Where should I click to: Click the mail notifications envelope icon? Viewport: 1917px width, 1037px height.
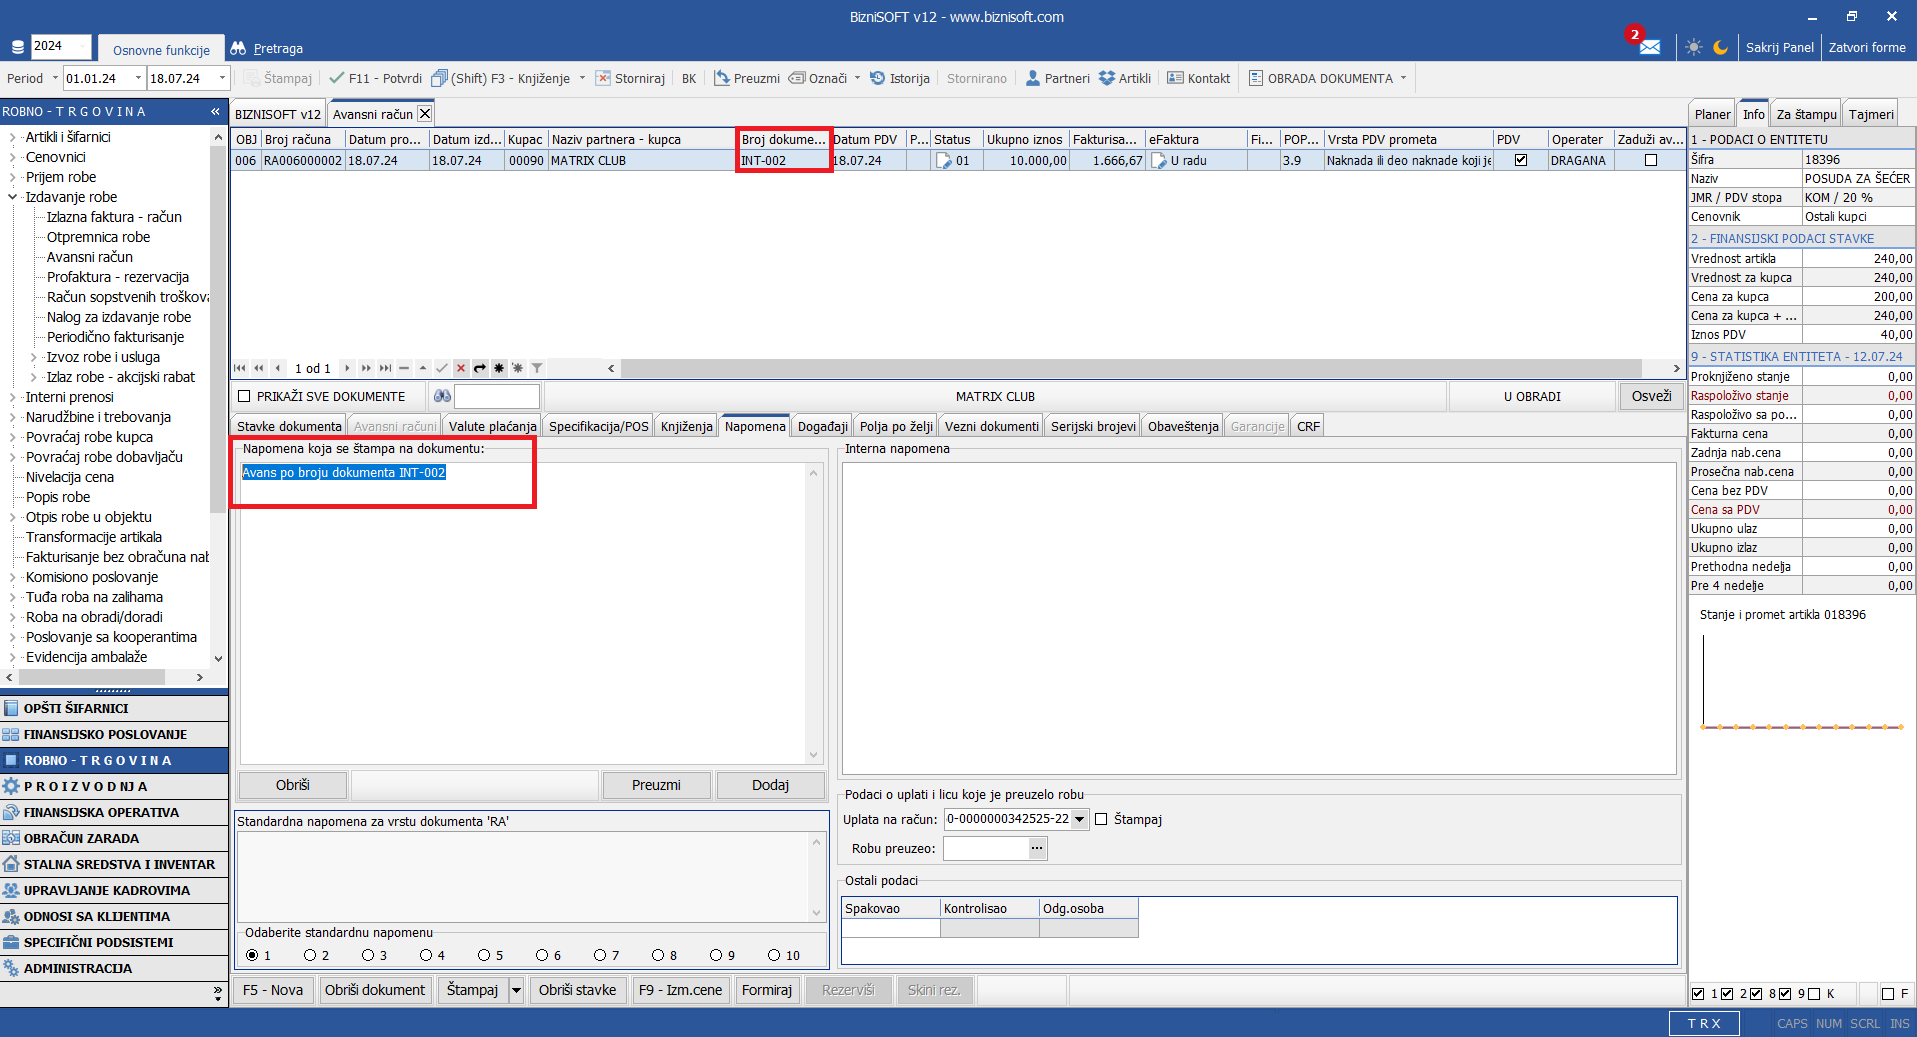tap(1649, 47)
